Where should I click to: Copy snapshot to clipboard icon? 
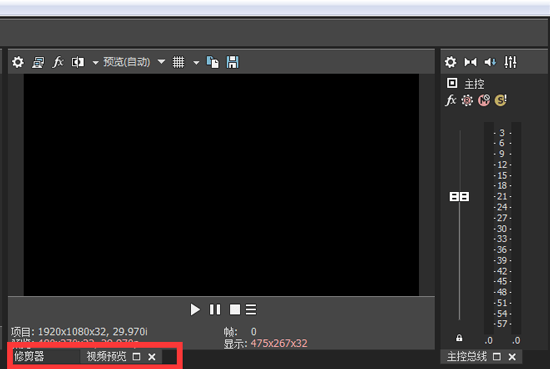[x=213, y=62]
